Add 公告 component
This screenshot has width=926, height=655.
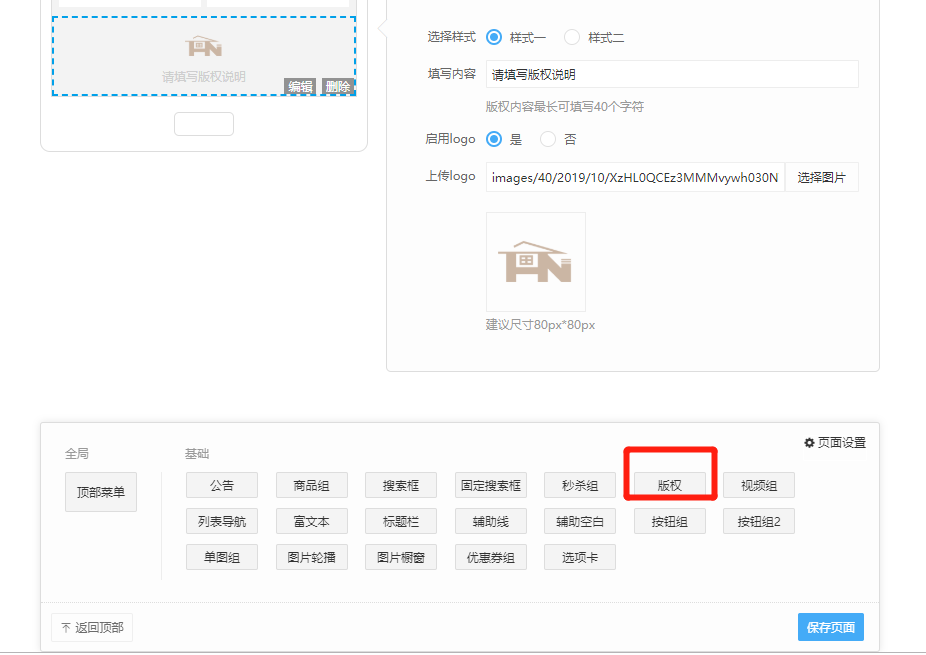(222, 485)
